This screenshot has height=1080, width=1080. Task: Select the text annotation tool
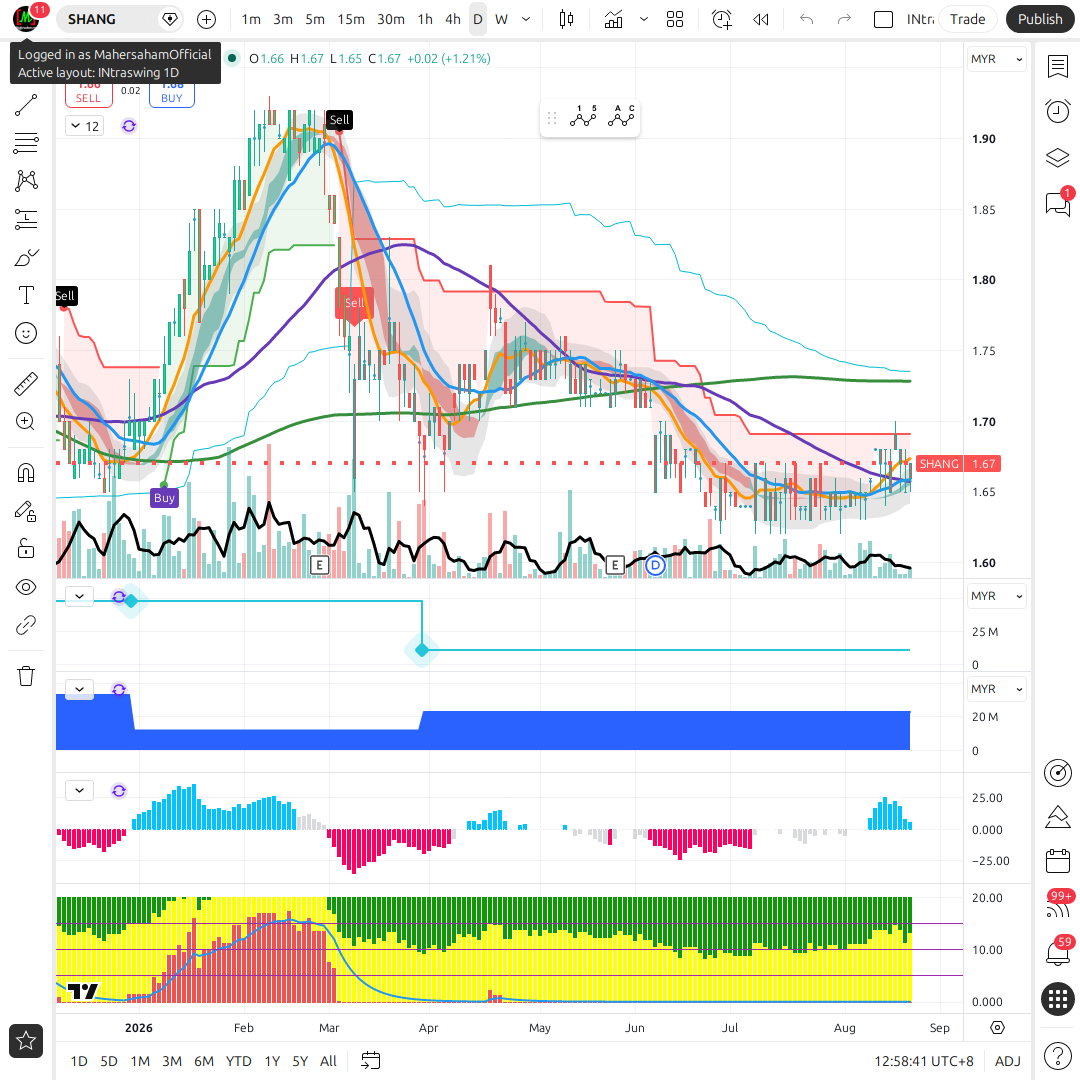click(25, 295)
